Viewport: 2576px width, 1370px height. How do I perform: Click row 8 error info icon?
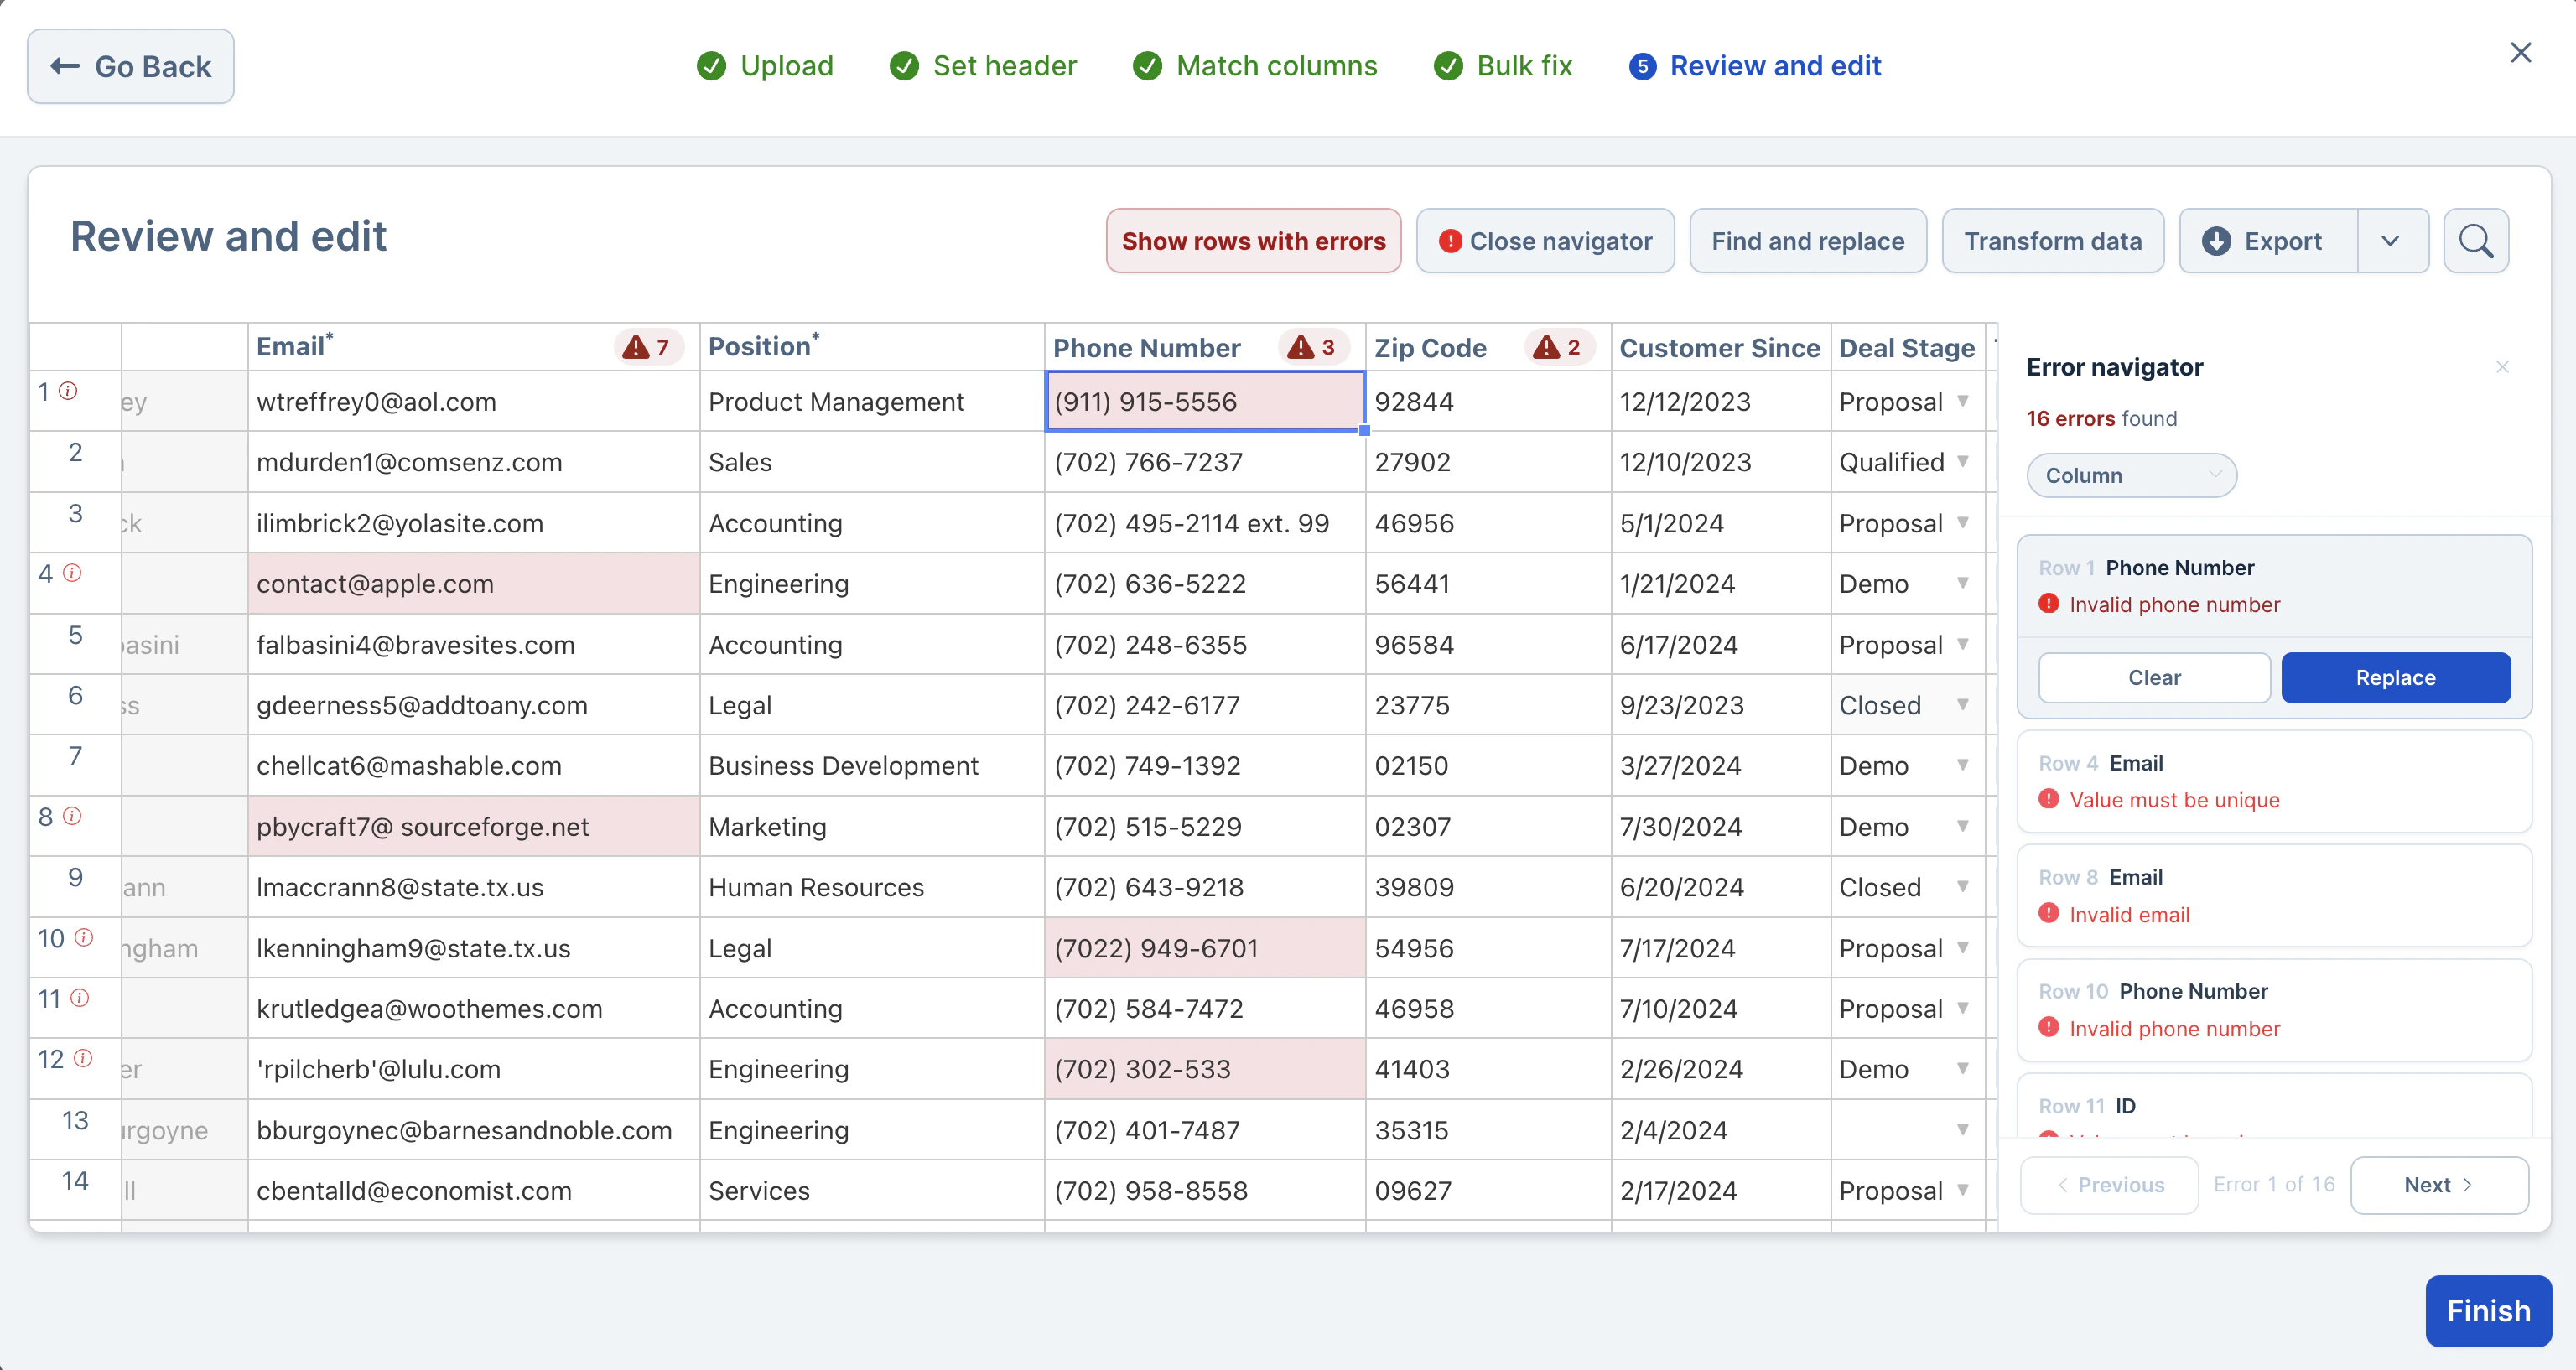[72, 816]
